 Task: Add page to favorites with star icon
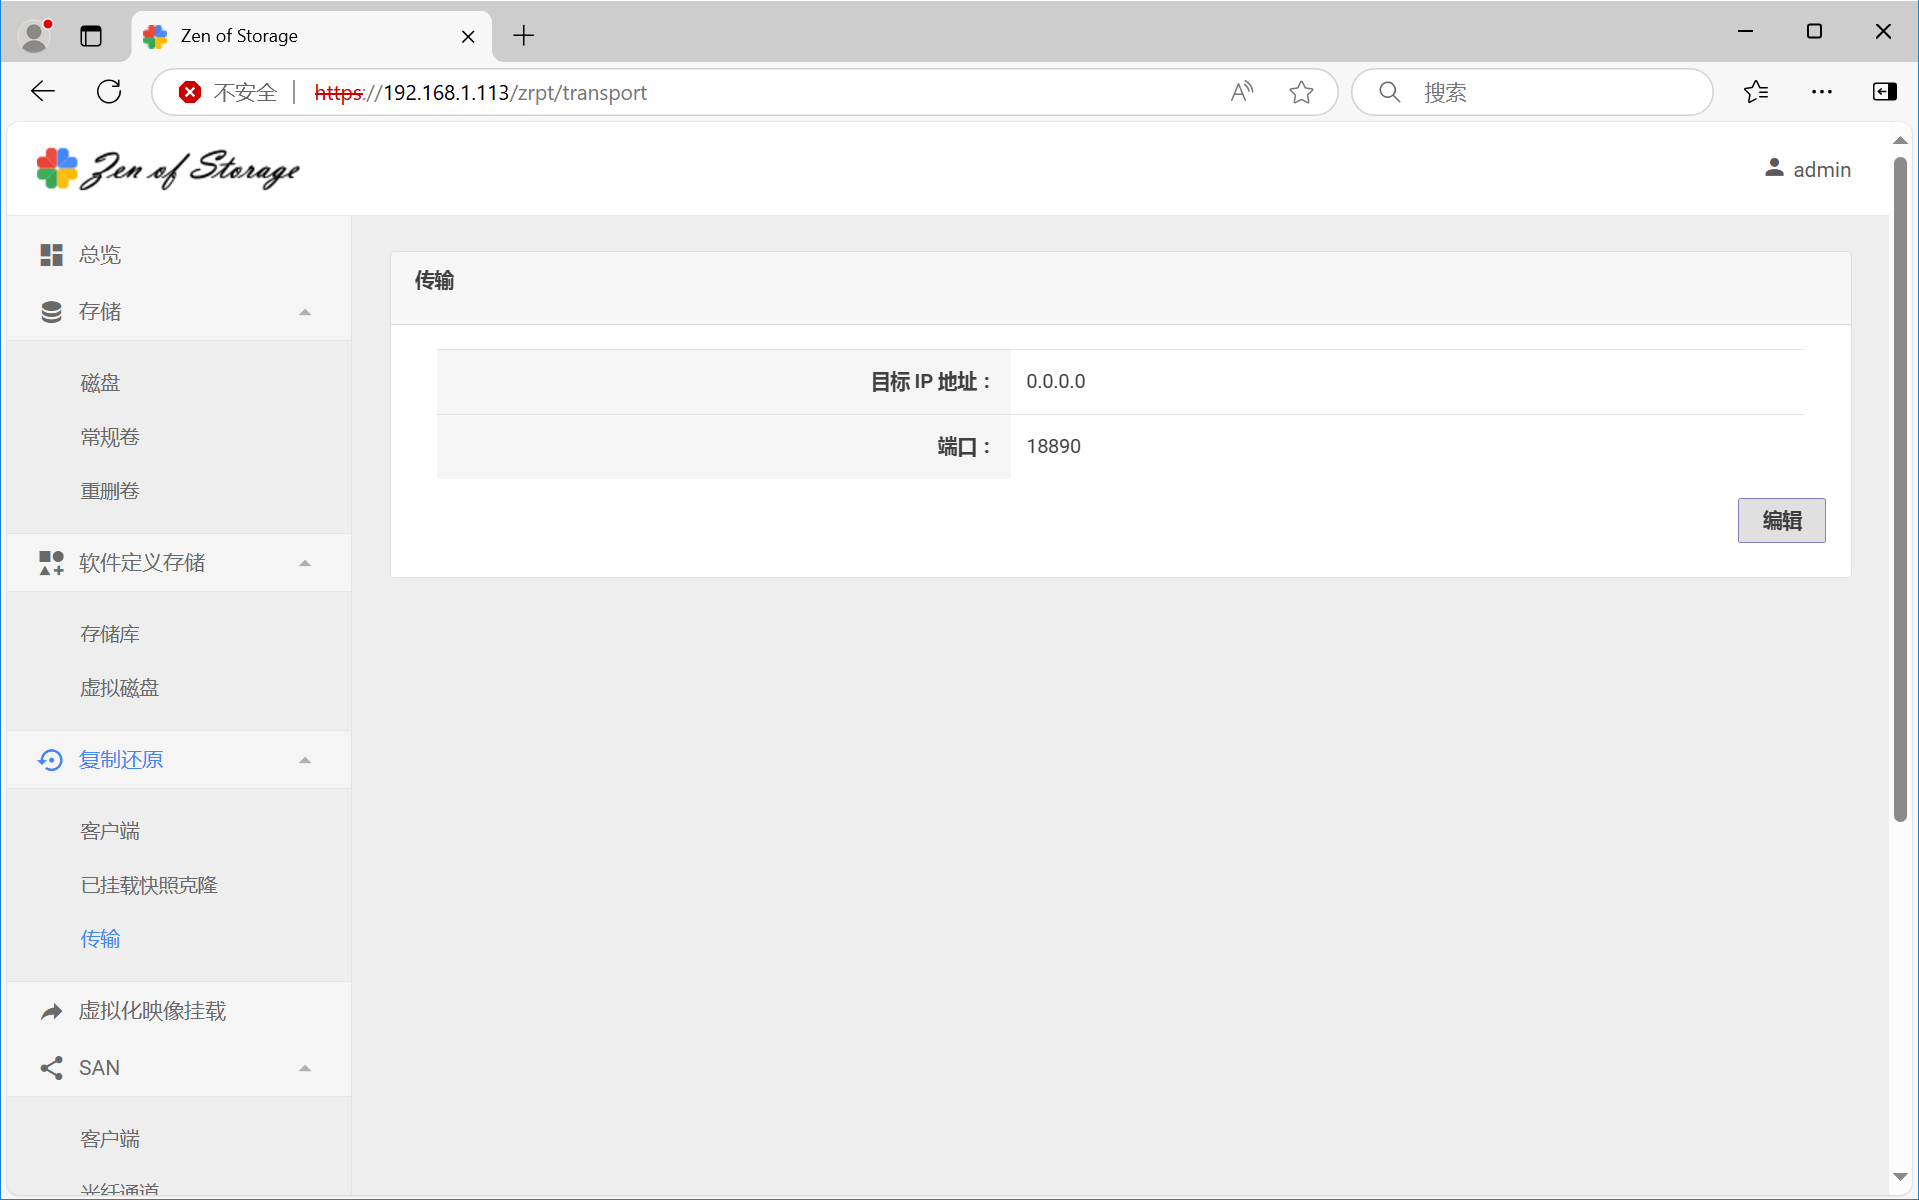tap(1301, 93)
